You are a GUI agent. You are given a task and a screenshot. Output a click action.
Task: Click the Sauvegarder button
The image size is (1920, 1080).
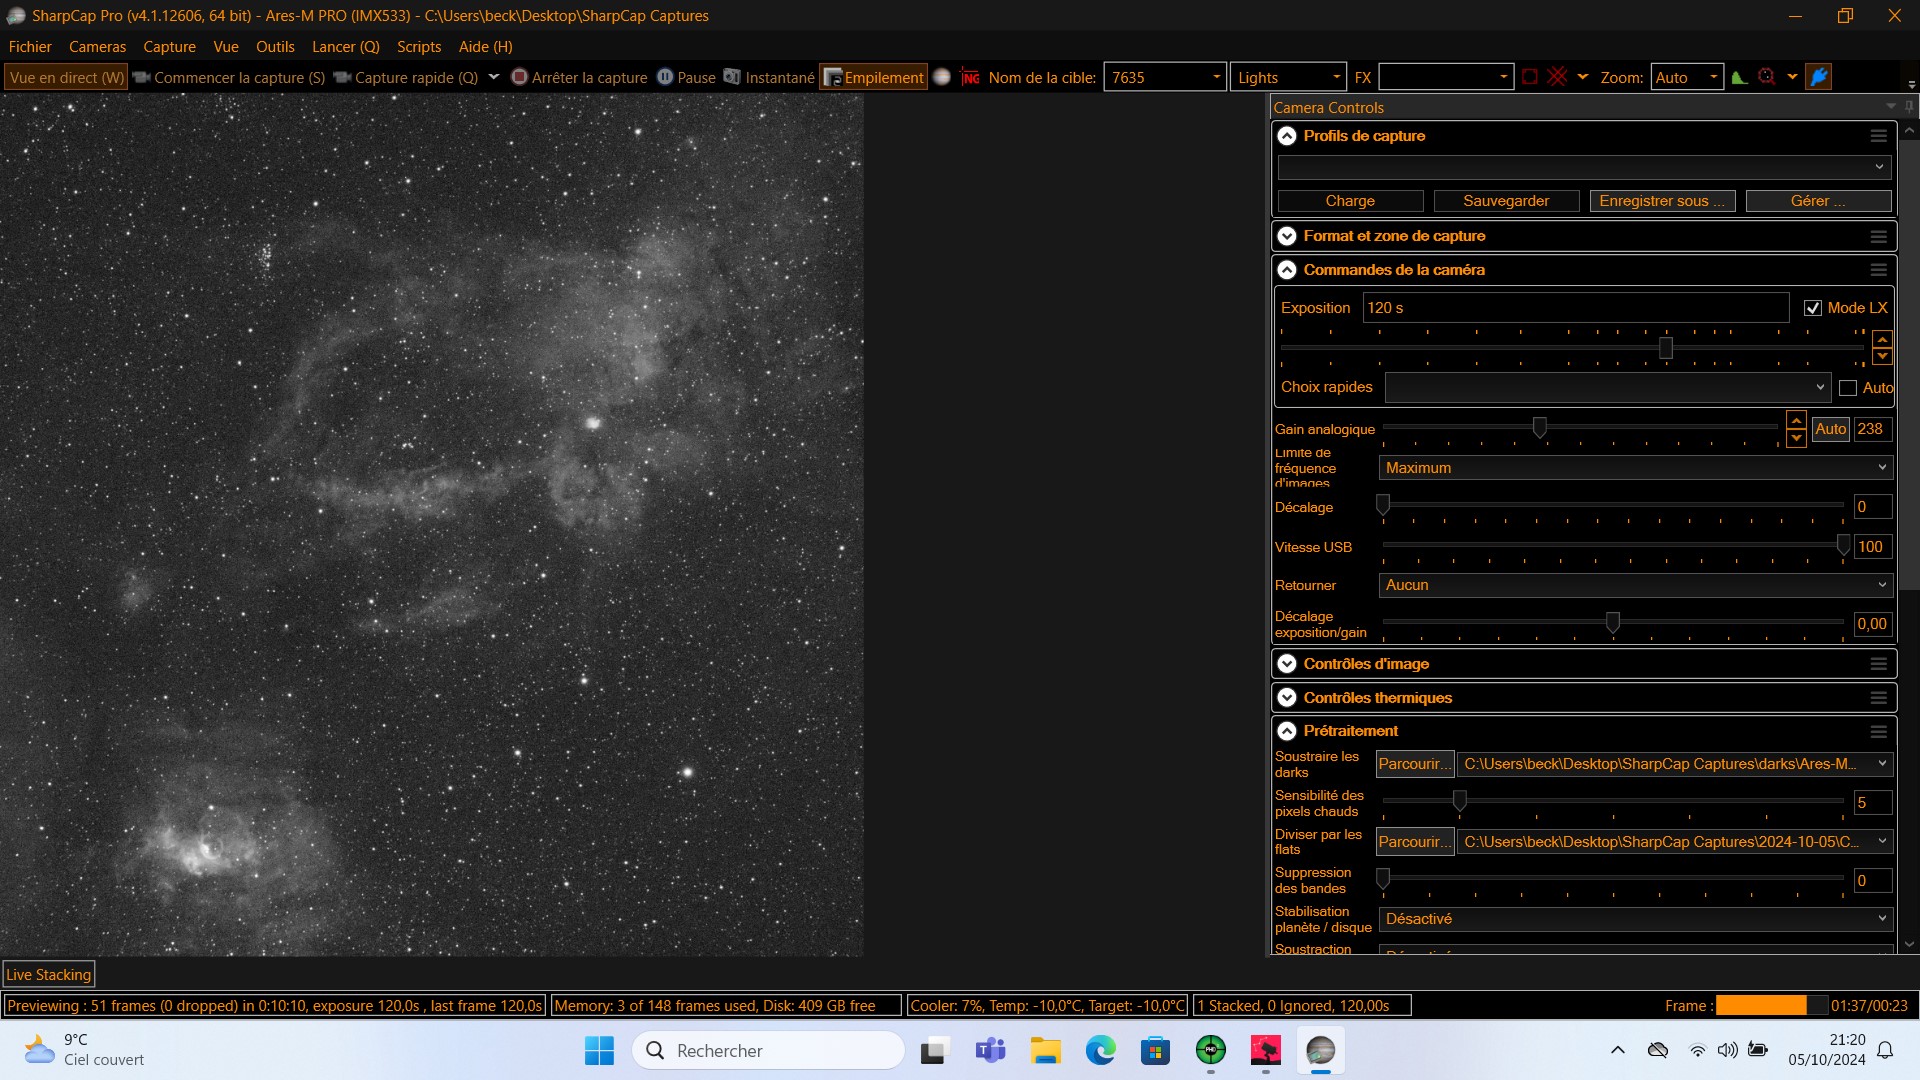[x=1506, y=201]
